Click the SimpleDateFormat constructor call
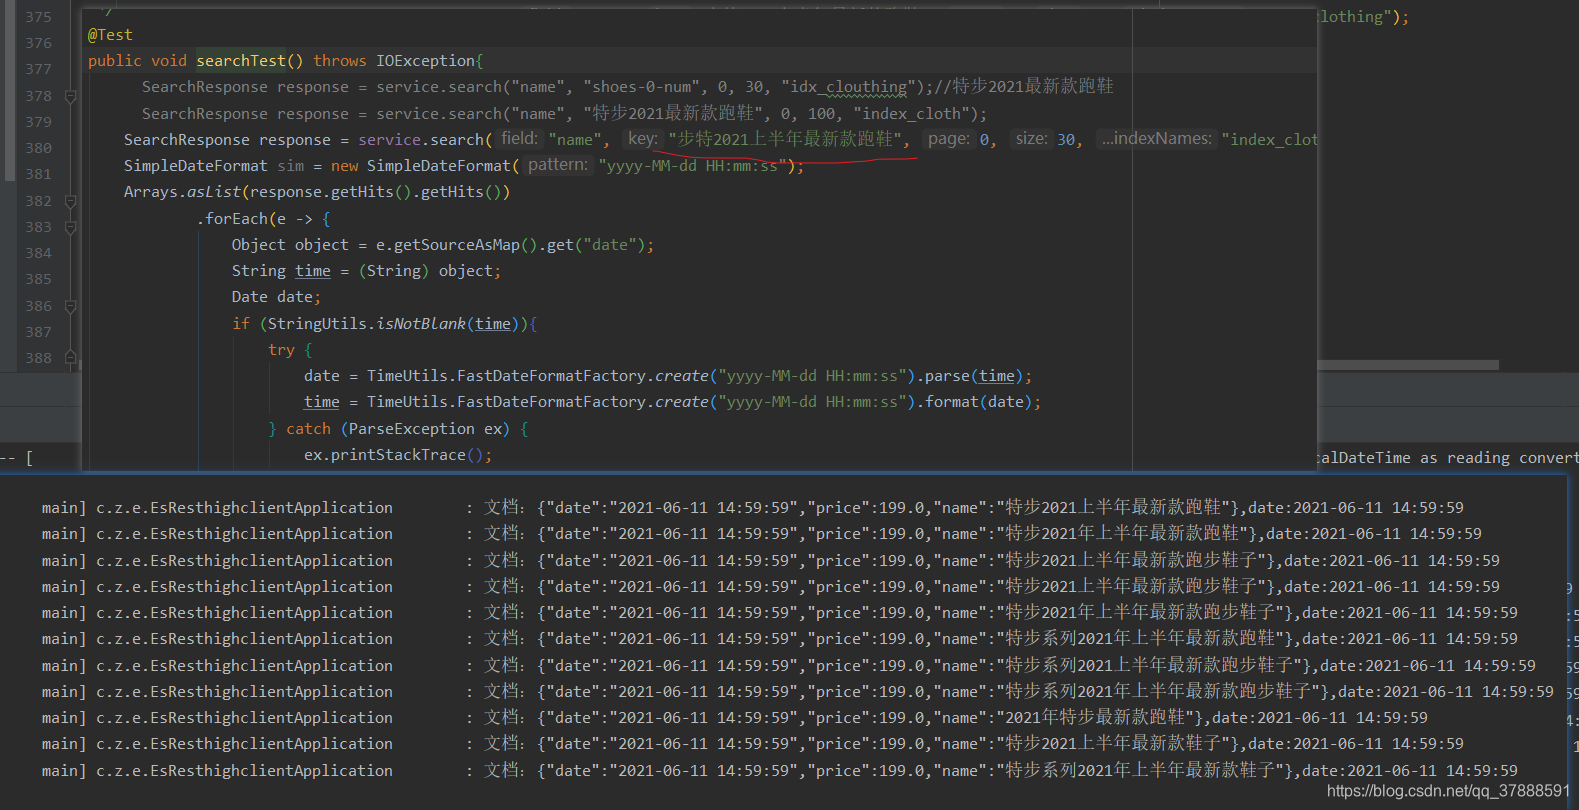Screen dimensions: 1579x810 tap(442, 166)
